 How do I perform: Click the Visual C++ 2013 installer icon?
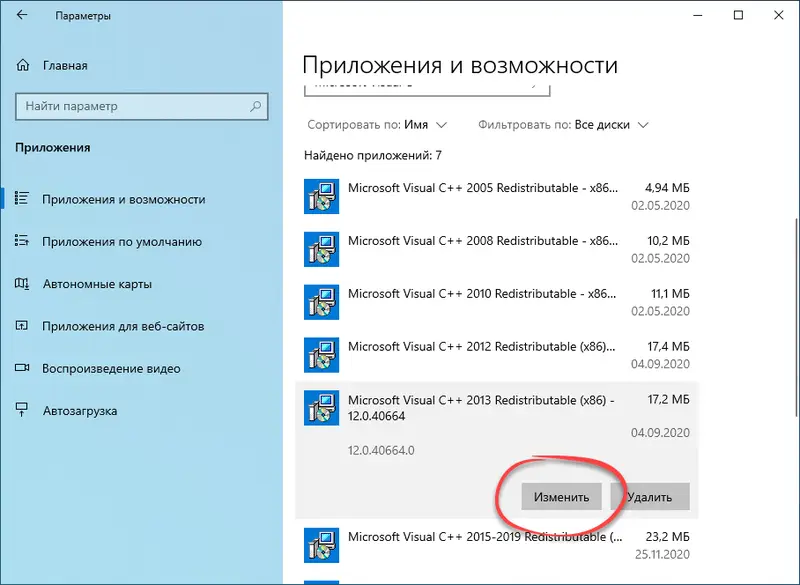[x=321, y=408]
